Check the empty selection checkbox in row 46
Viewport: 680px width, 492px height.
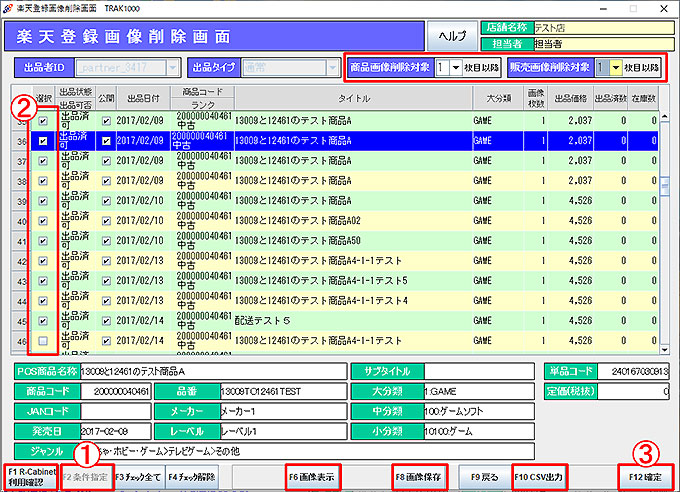[42, 342]
